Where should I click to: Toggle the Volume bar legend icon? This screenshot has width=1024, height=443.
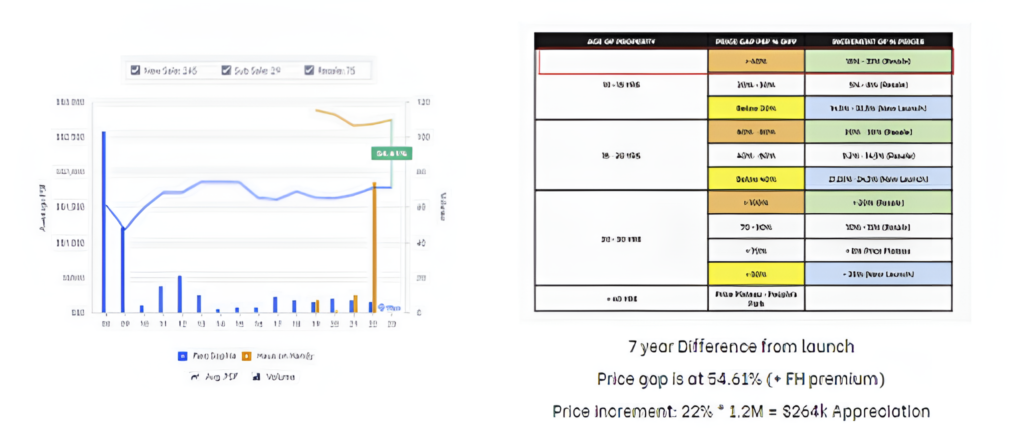256,376
